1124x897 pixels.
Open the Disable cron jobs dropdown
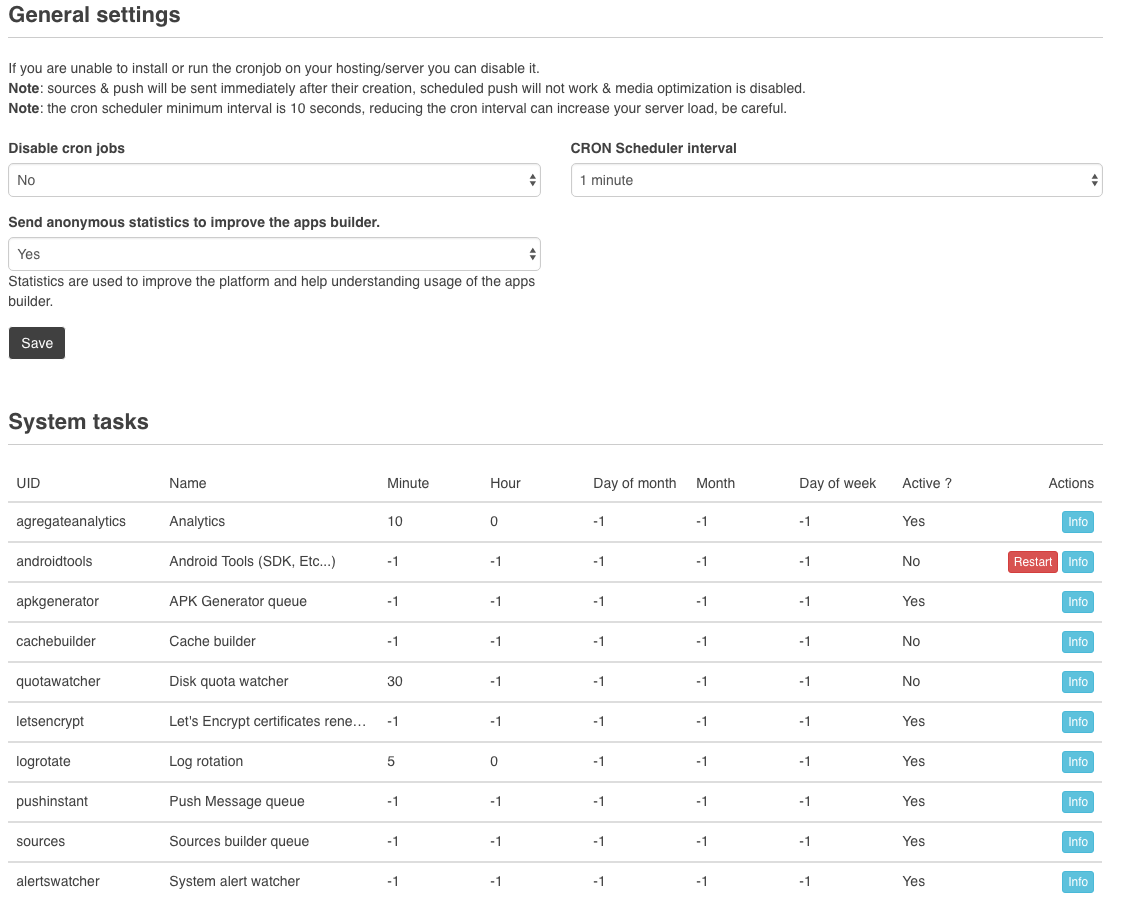pos(274,180)
